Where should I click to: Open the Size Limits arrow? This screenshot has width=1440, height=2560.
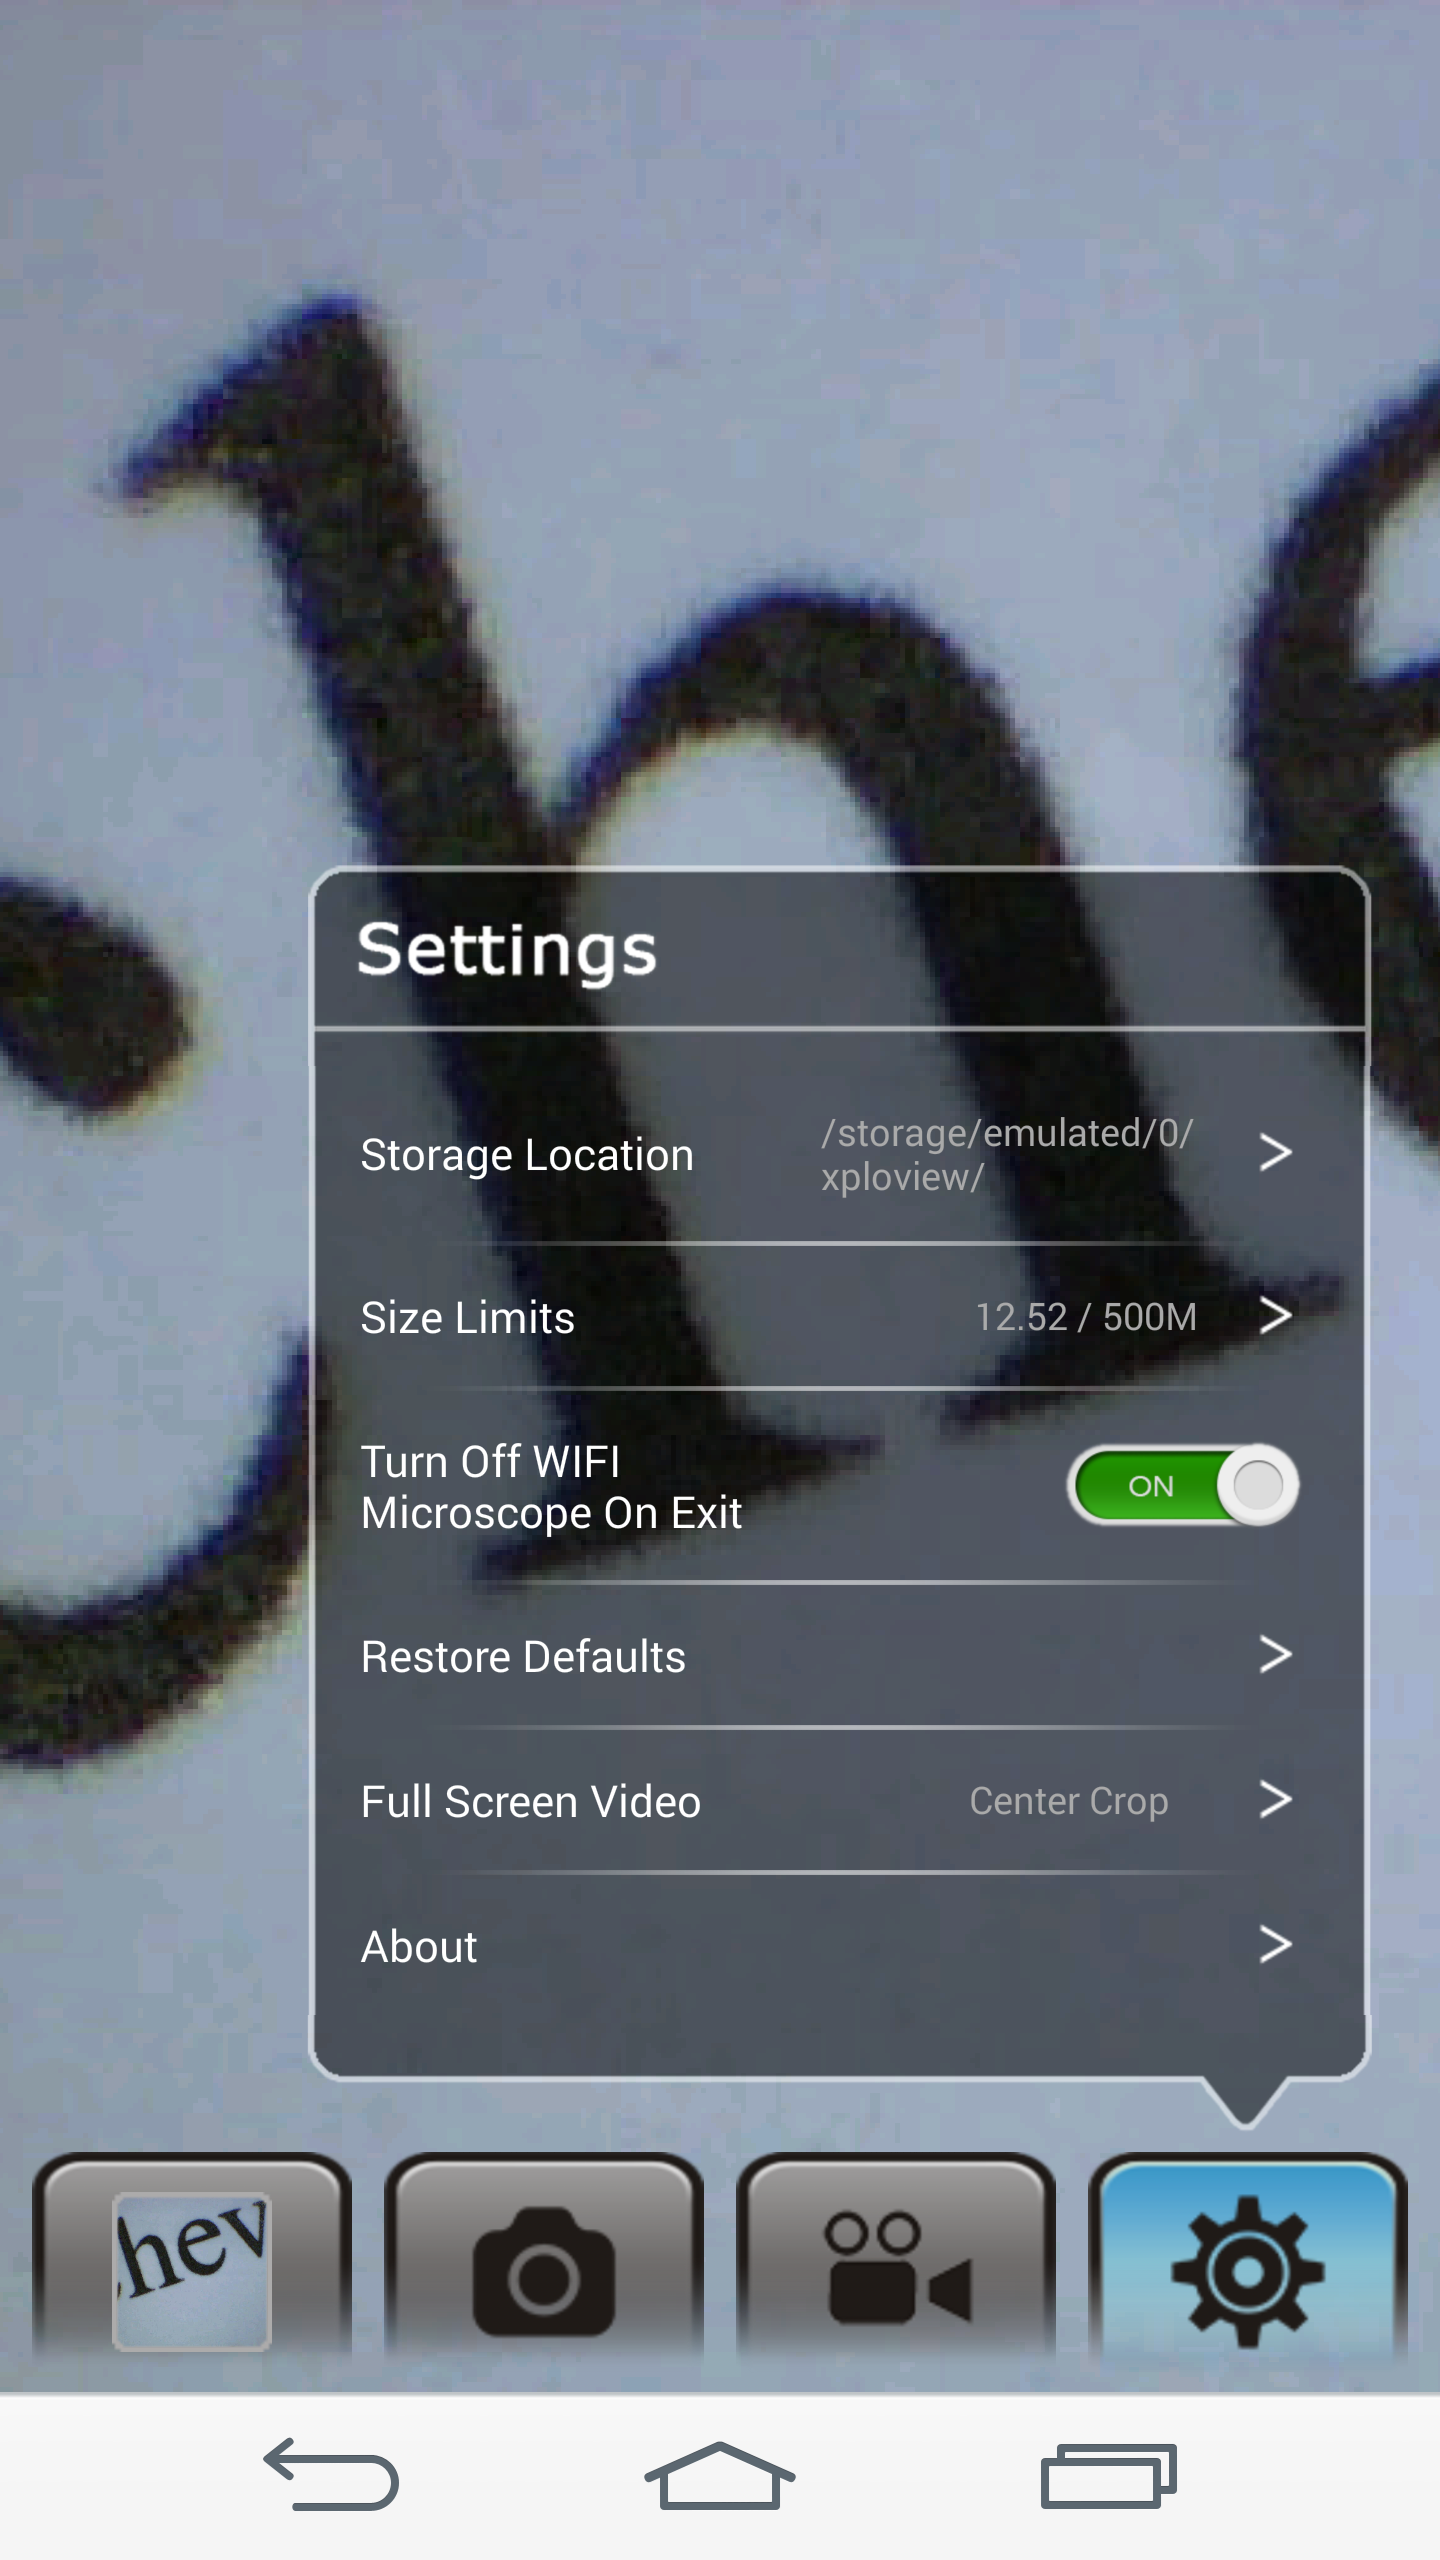1275,1316
